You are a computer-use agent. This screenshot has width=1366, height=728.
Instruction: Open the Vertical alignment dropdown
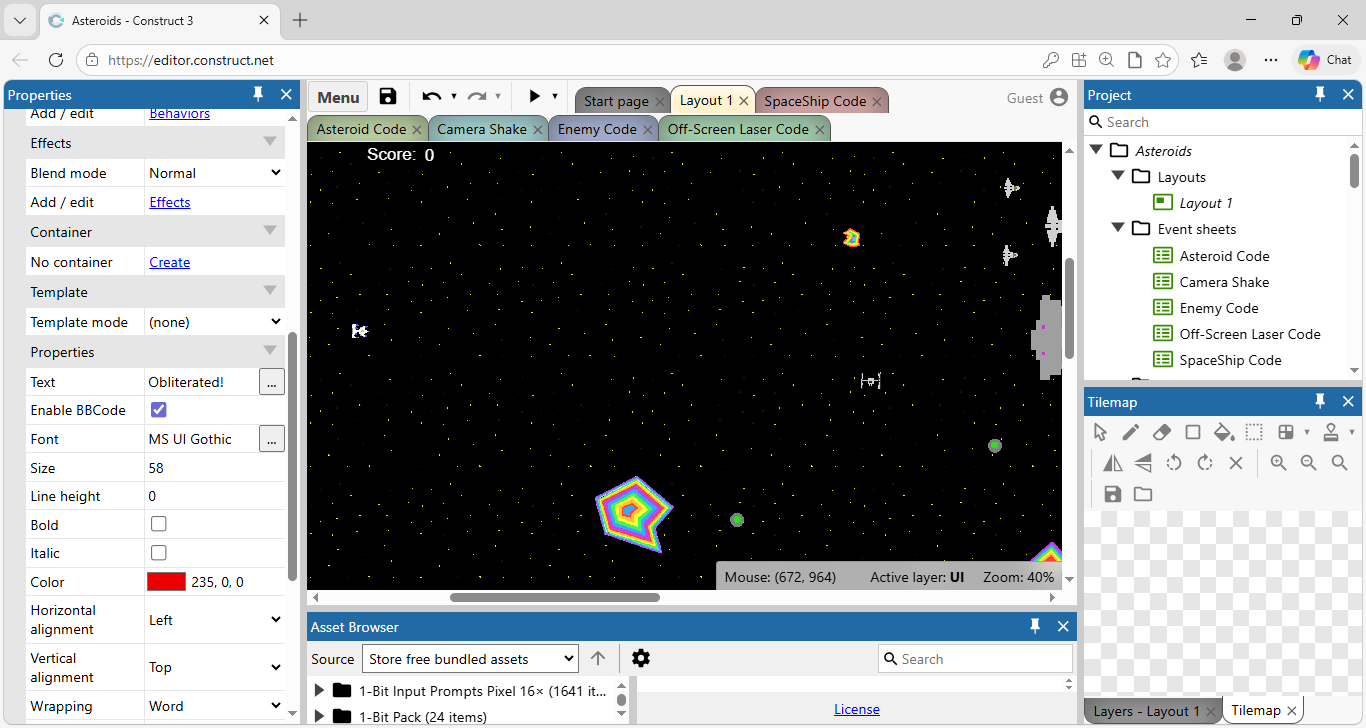pyautogui.click(x=215, y=667)
